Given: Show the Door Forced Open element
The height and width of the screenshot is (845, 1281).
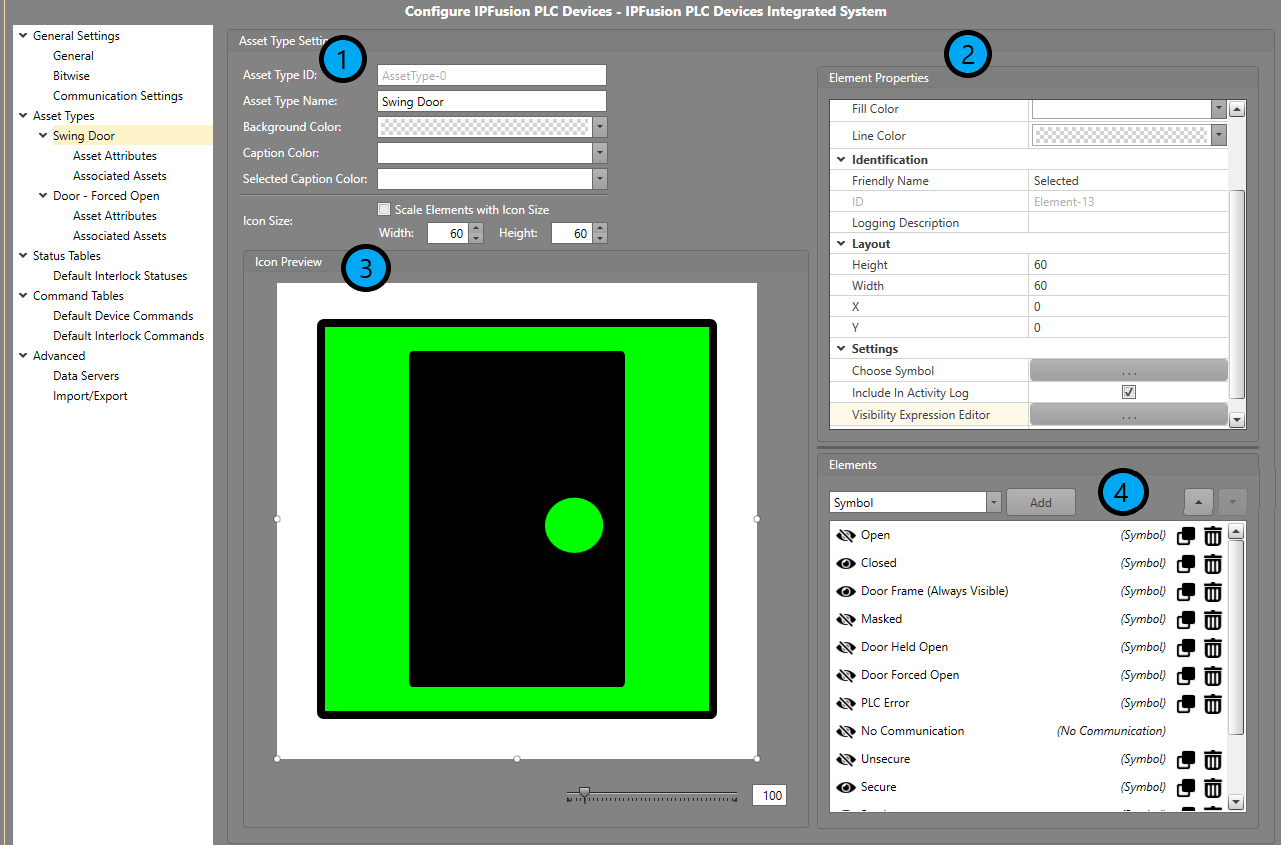Looking at the screenshot, I should click(846, 676).
